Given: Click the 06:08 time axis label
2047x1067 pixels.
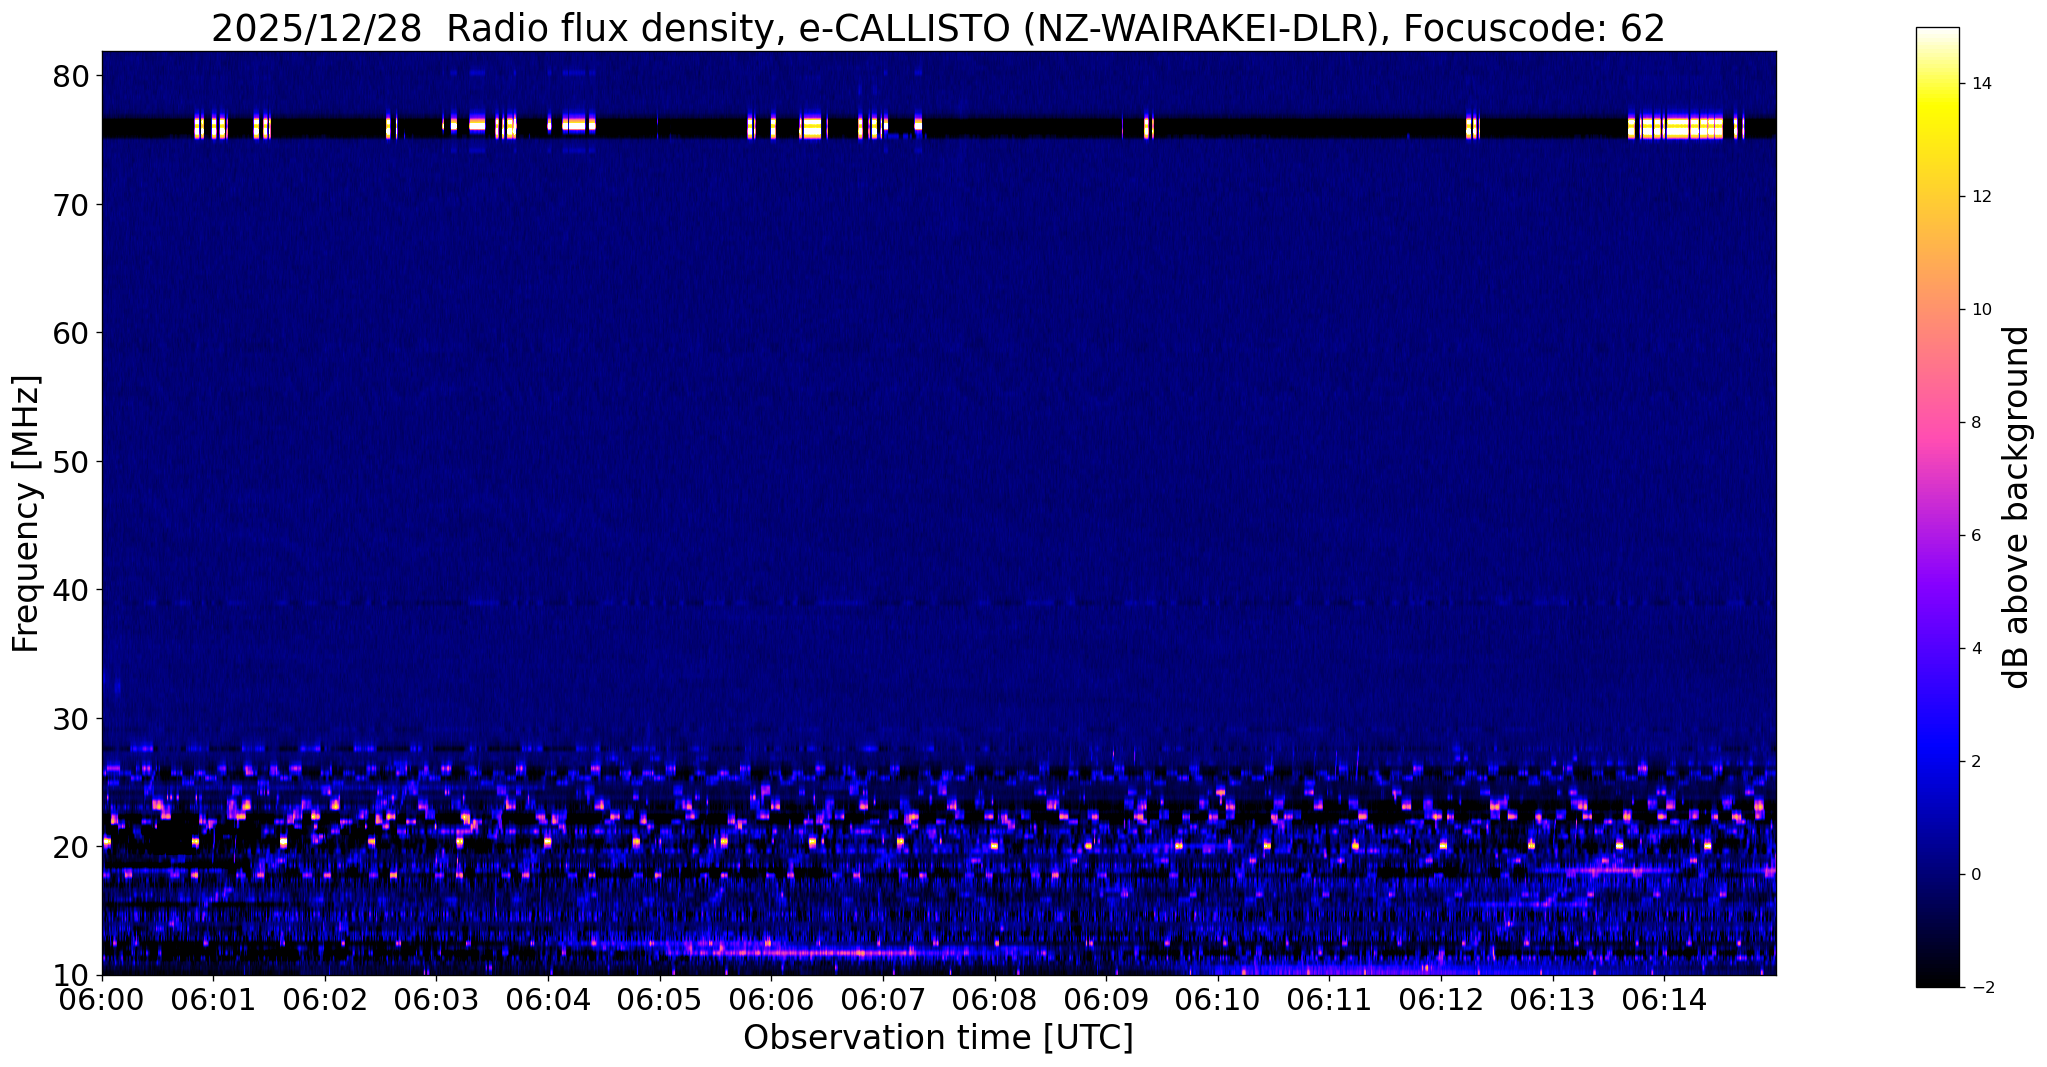Looking at the screenshot, I should click(994, 998).
